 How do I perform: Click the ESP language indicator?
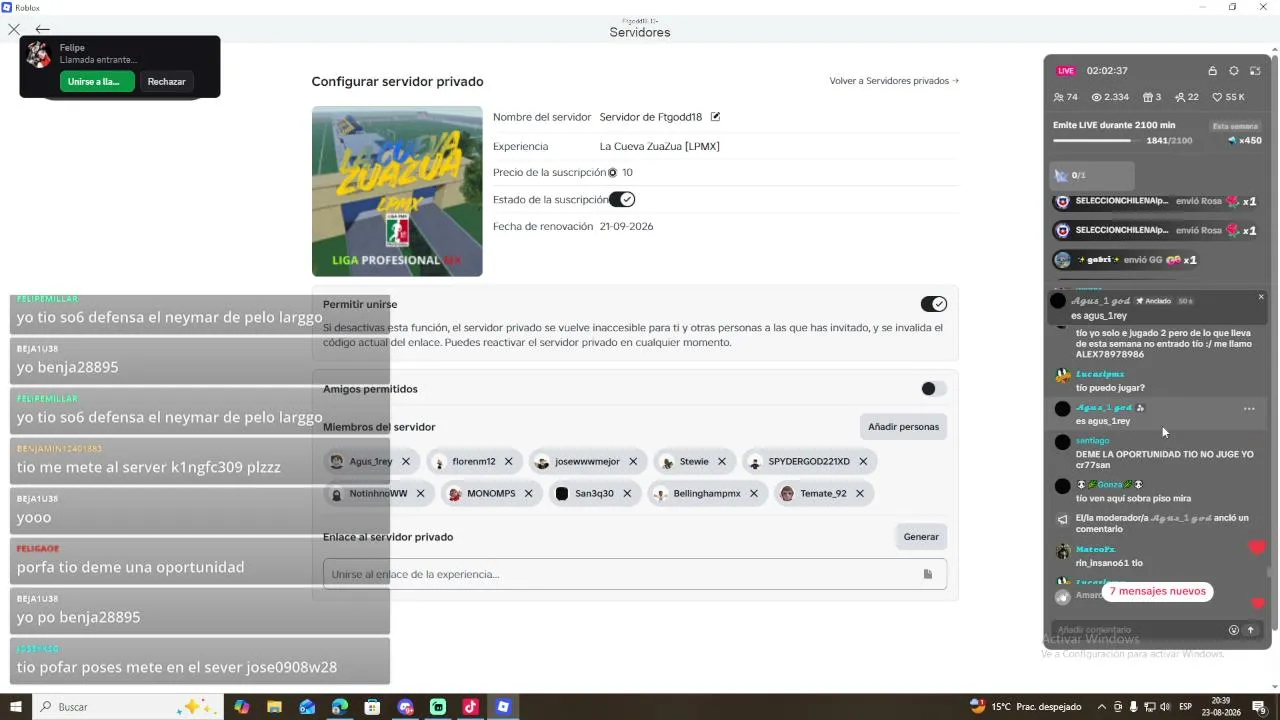tap(1185, 707)
